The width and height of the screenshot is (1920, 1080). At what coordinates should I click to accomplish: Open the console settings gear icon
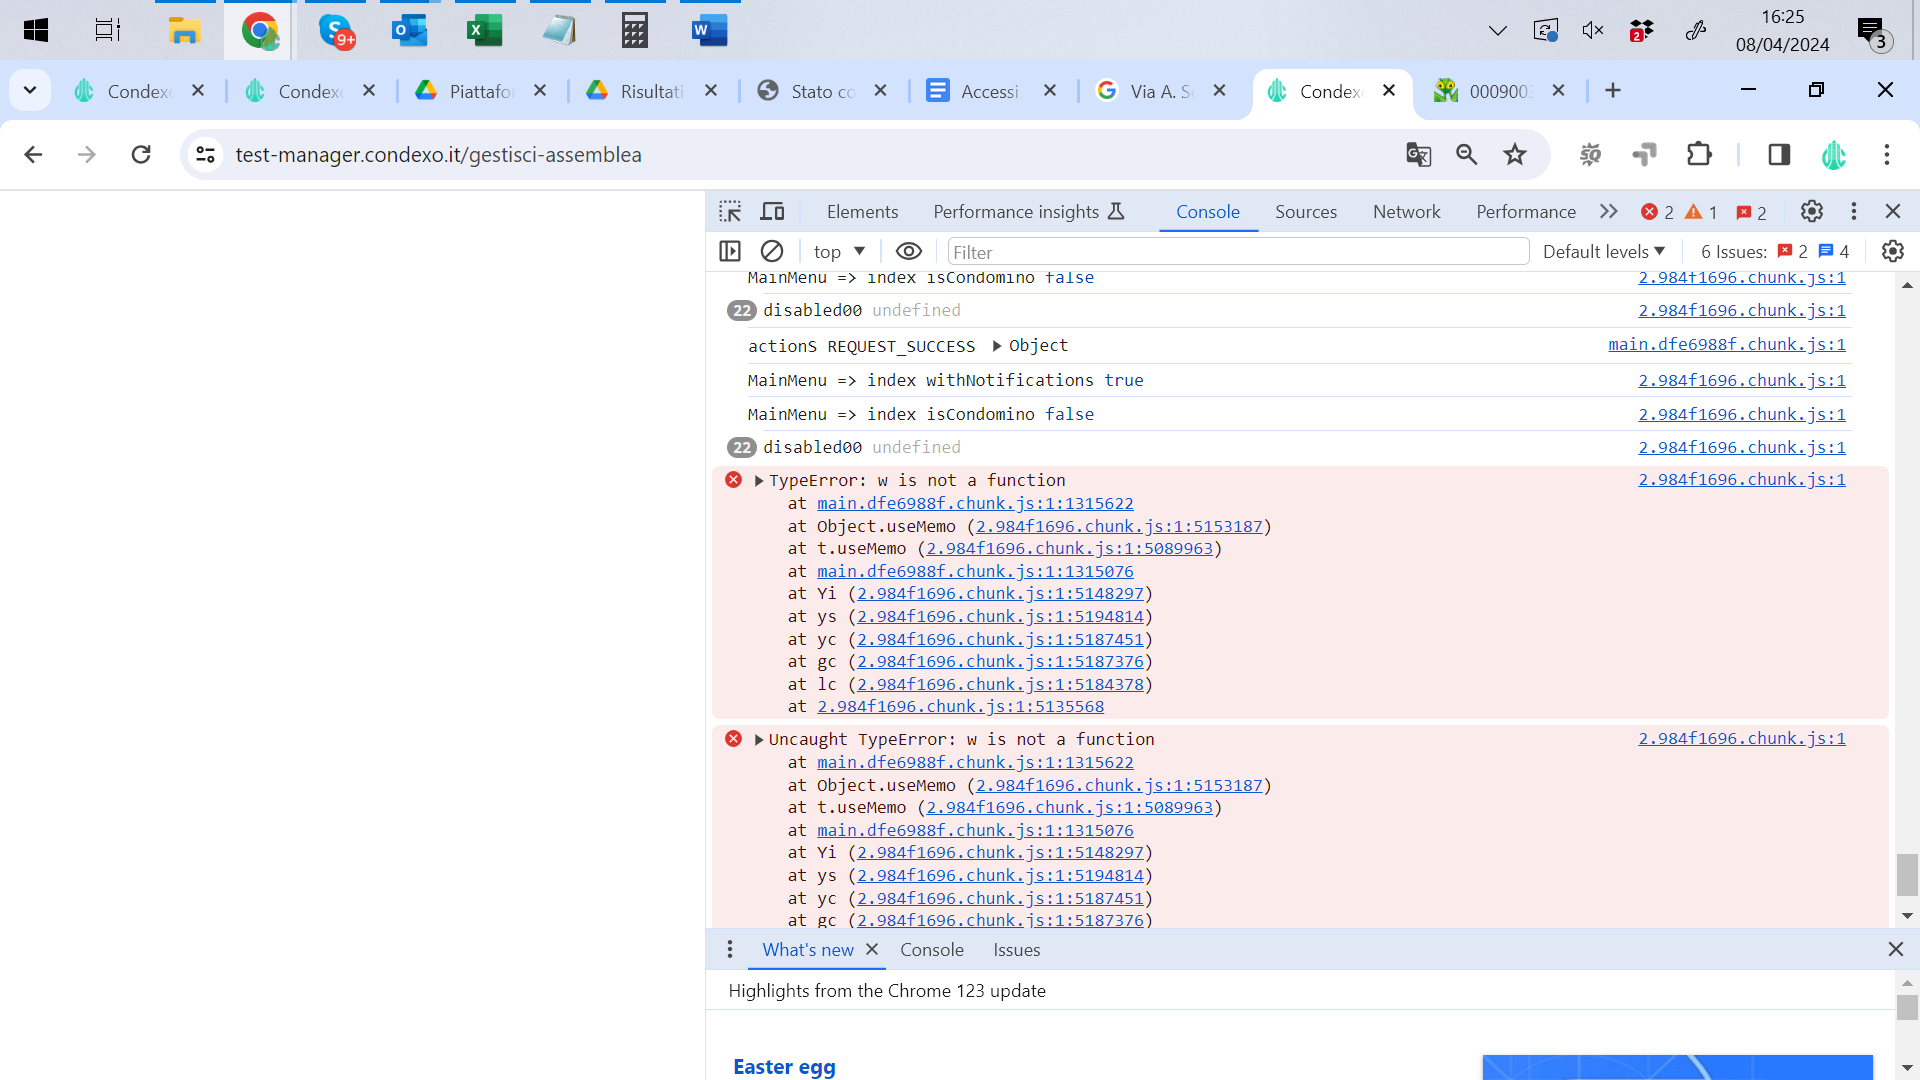1892,251
